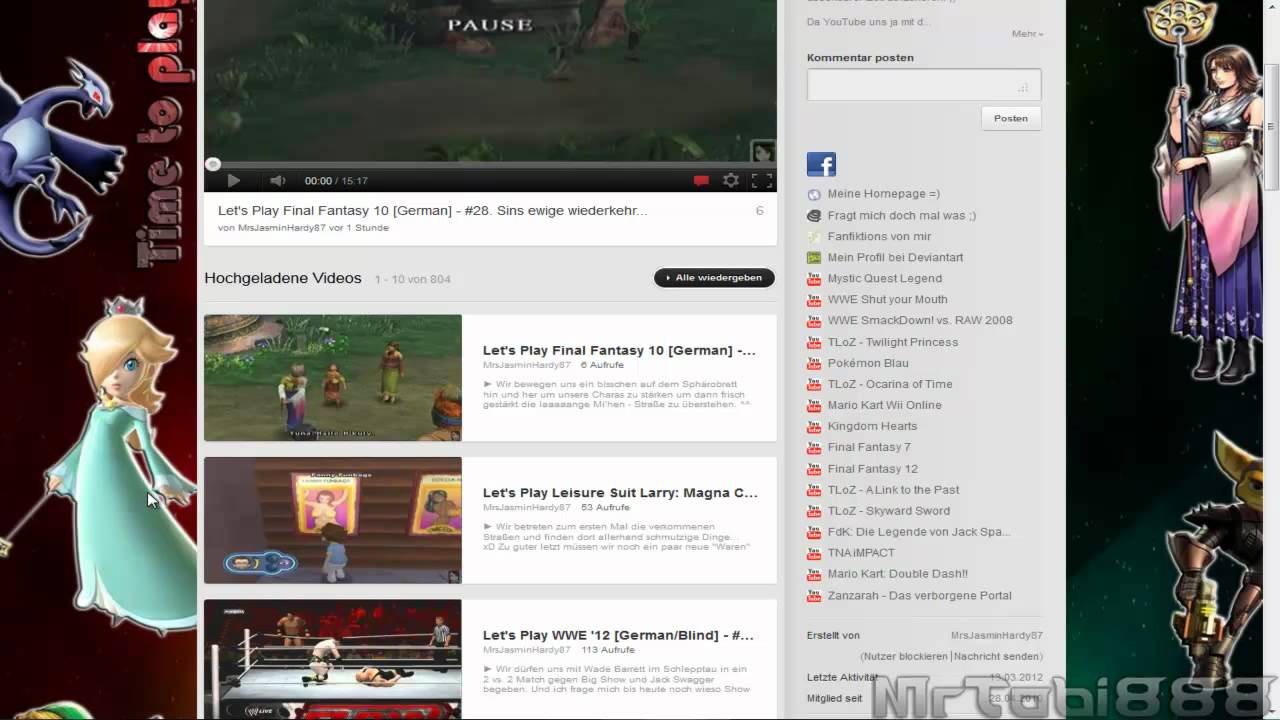1280x720 pixels.
Task: Click YouTube icon beside Zanzarah - Das verborgene Portal
Action: 814,595
